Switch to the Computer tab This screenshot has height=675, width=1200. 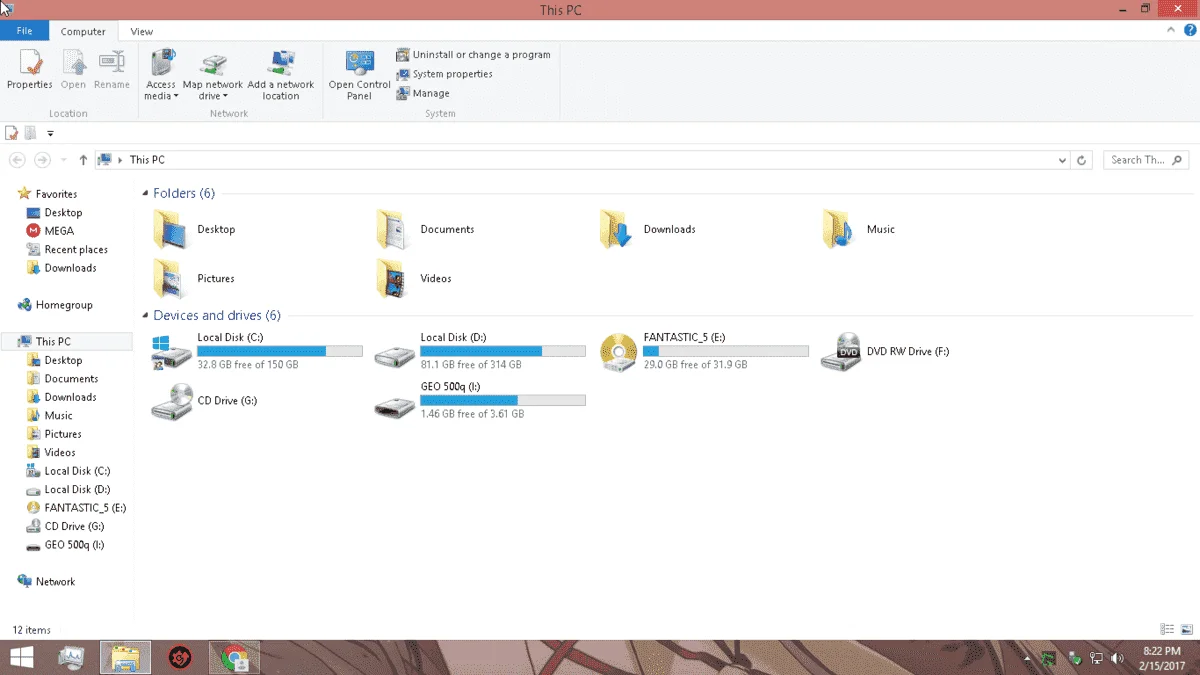(x=83, y=31)
